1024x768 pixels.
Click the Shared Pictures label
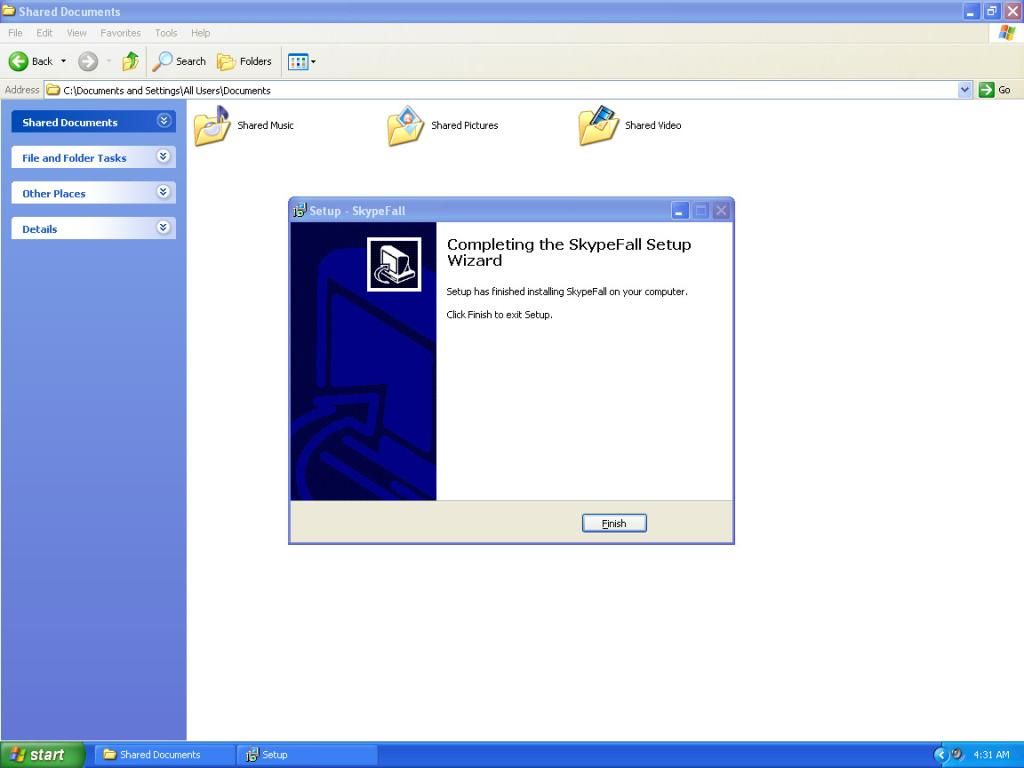click(464, 125)
